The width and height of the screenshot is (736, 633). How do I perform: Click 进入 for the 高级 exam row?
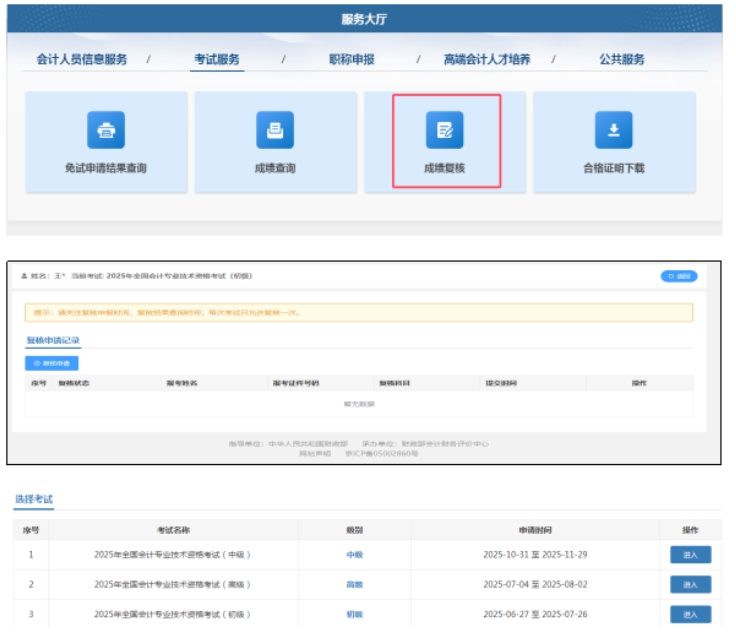coord(690,584)
